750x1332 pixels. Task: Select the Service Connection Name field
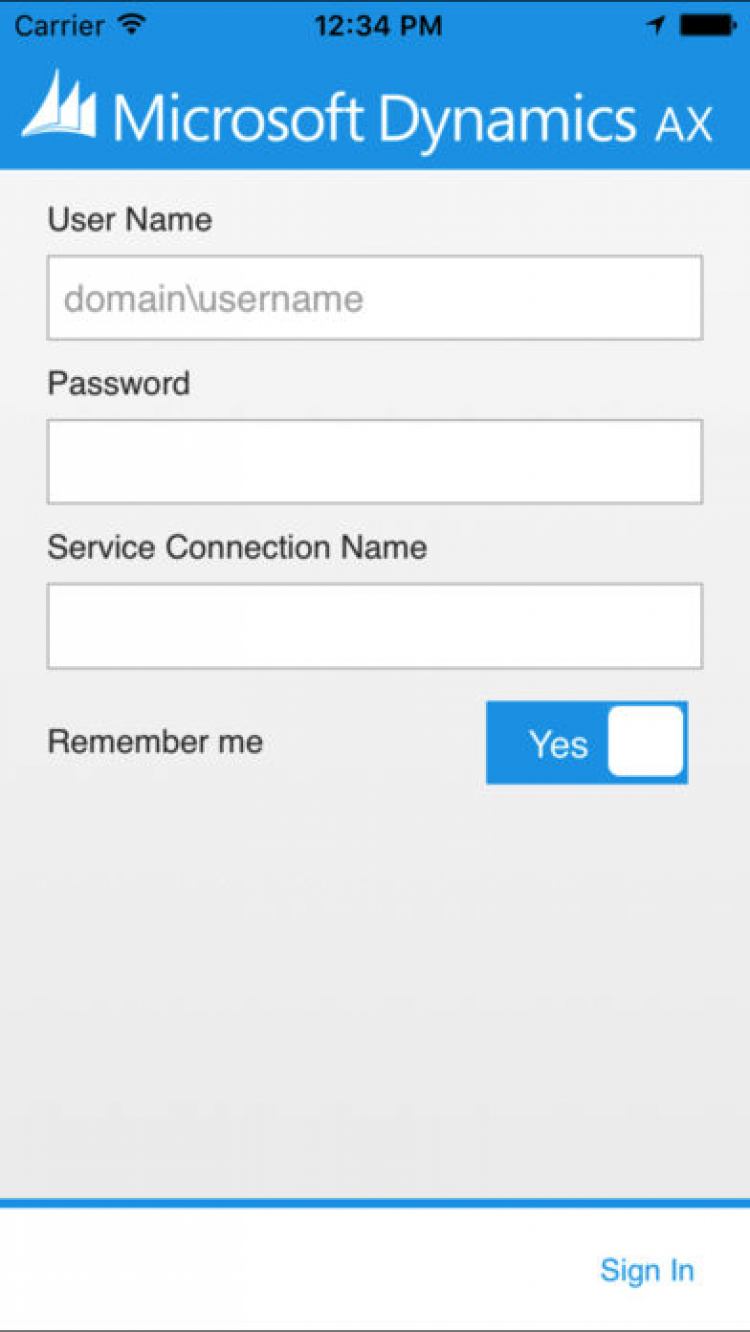pyautogui.click(x=374, y=626)
